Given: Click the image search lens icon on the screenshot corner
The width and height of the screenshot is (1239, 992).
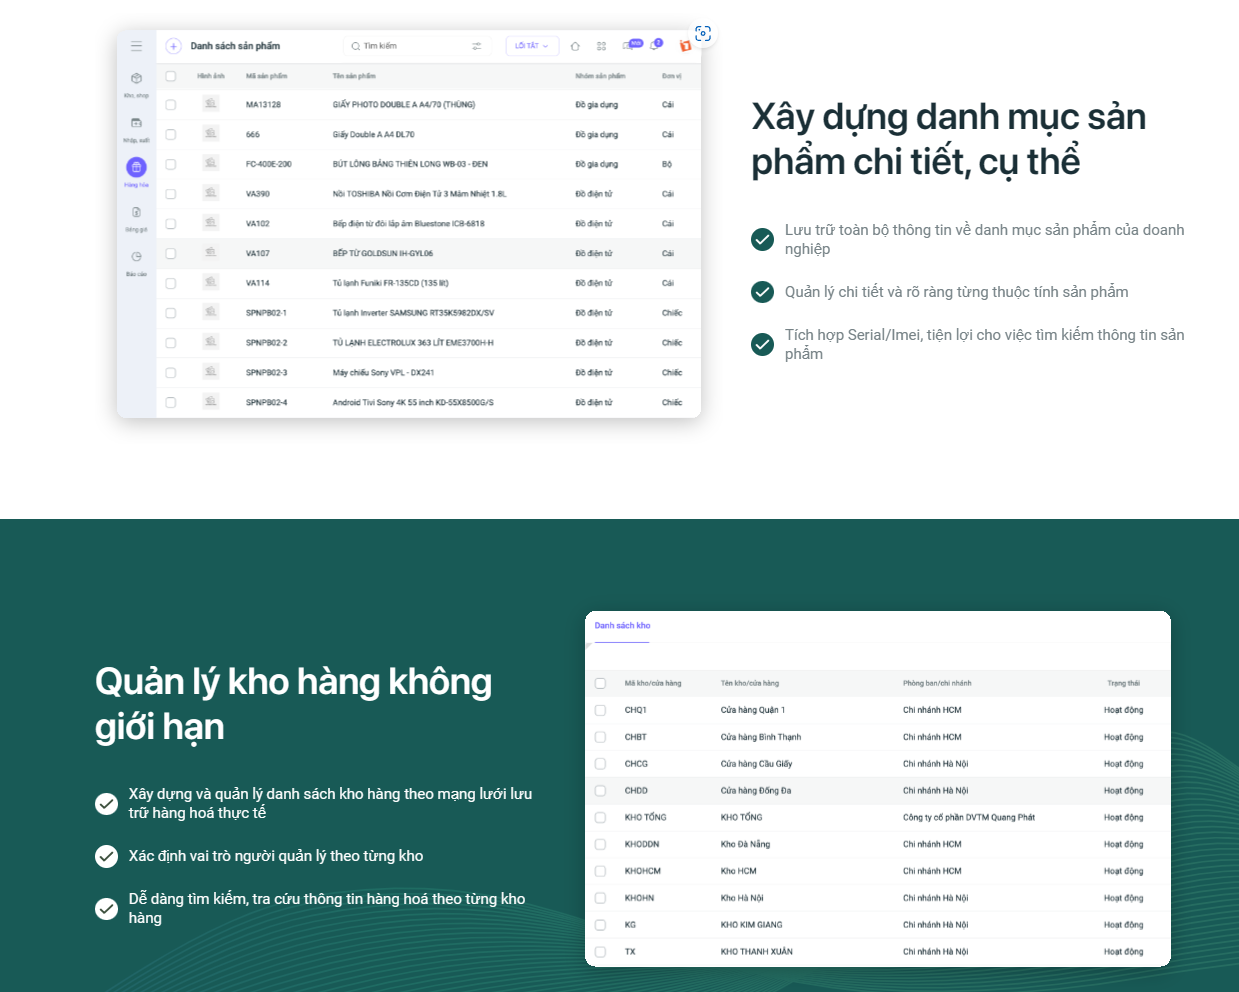Looking at the screenshot, I should click(x=703, y=34).
